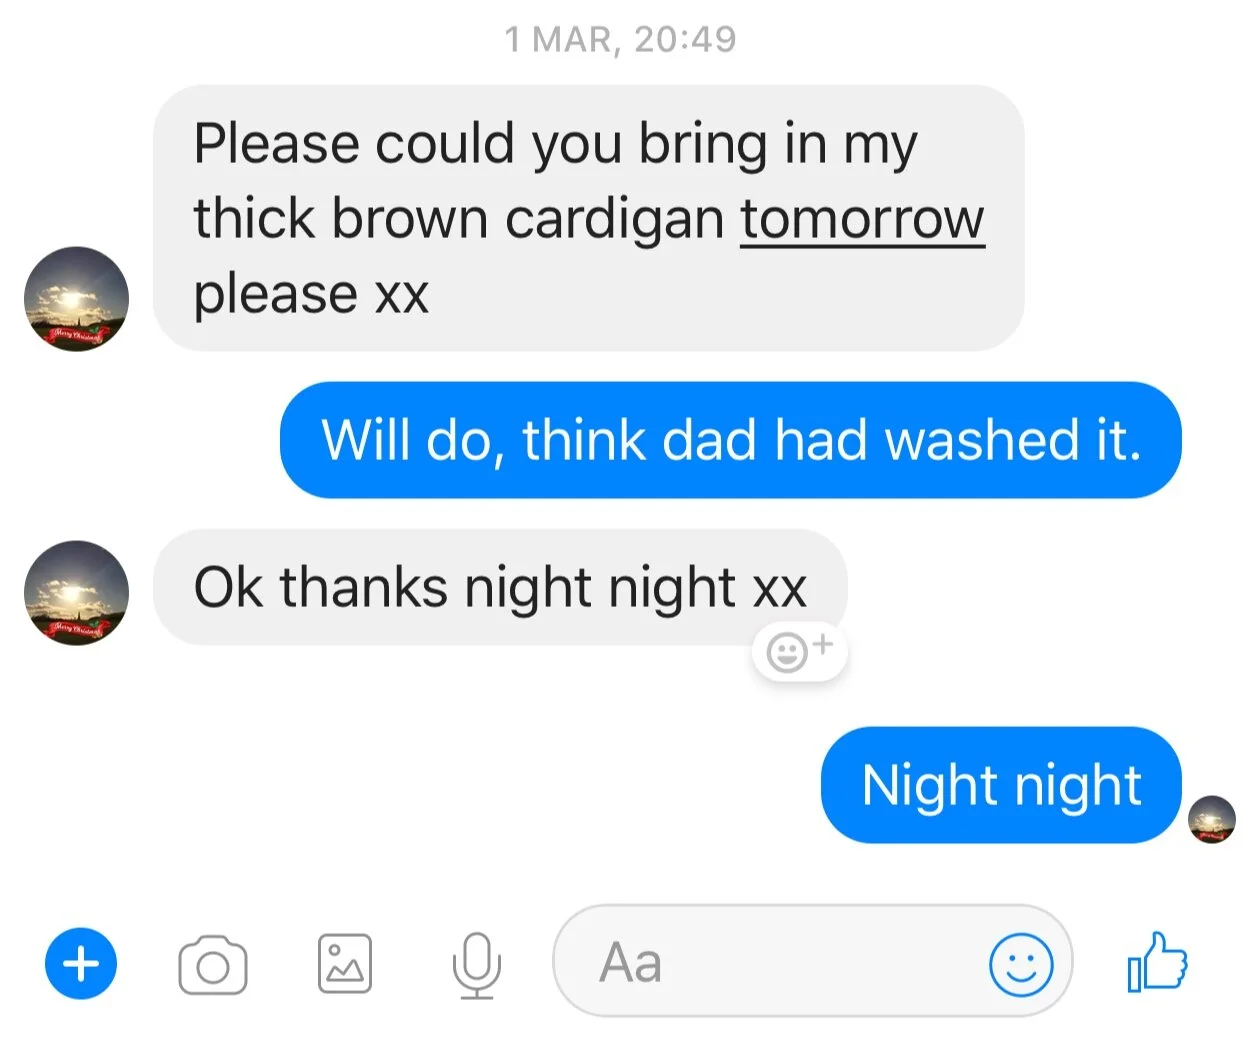Viewport: 1242px width, 1041px height.
Task: Open the camera to take a photo
Action: (213, 965)
